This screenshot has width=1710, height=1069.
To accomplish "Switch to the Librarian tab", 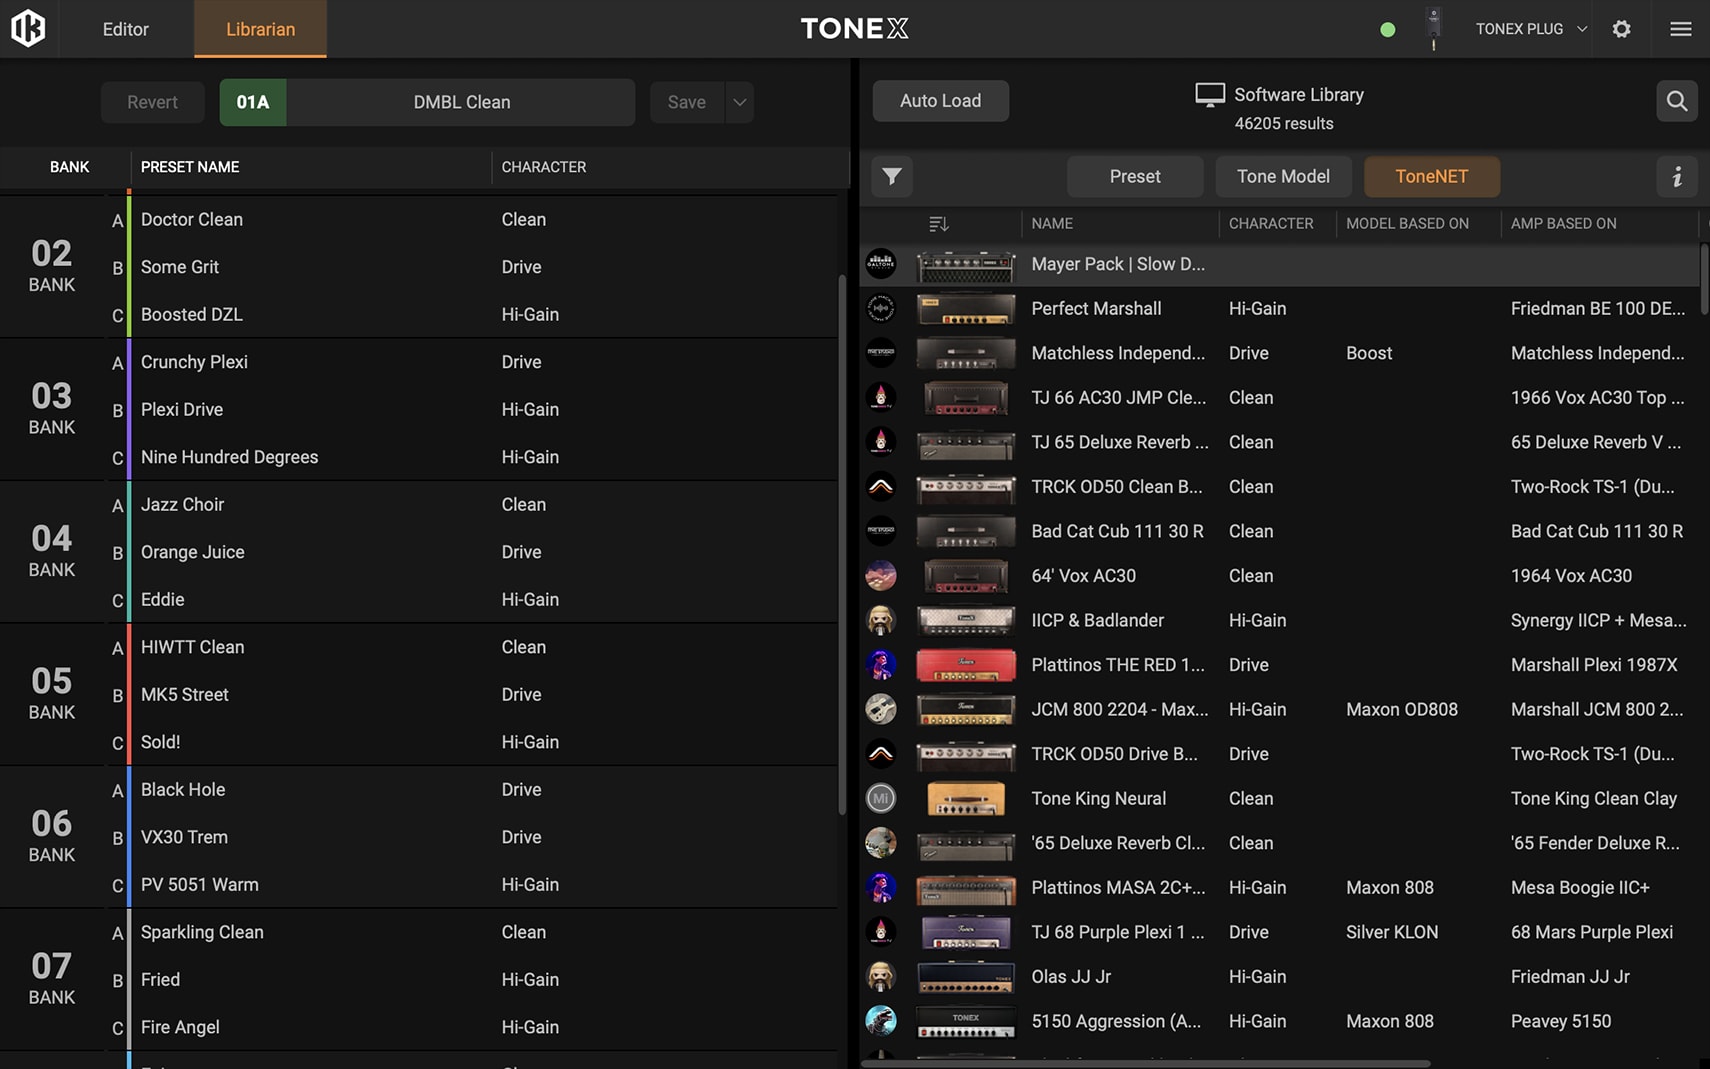I will click(260, 29).
